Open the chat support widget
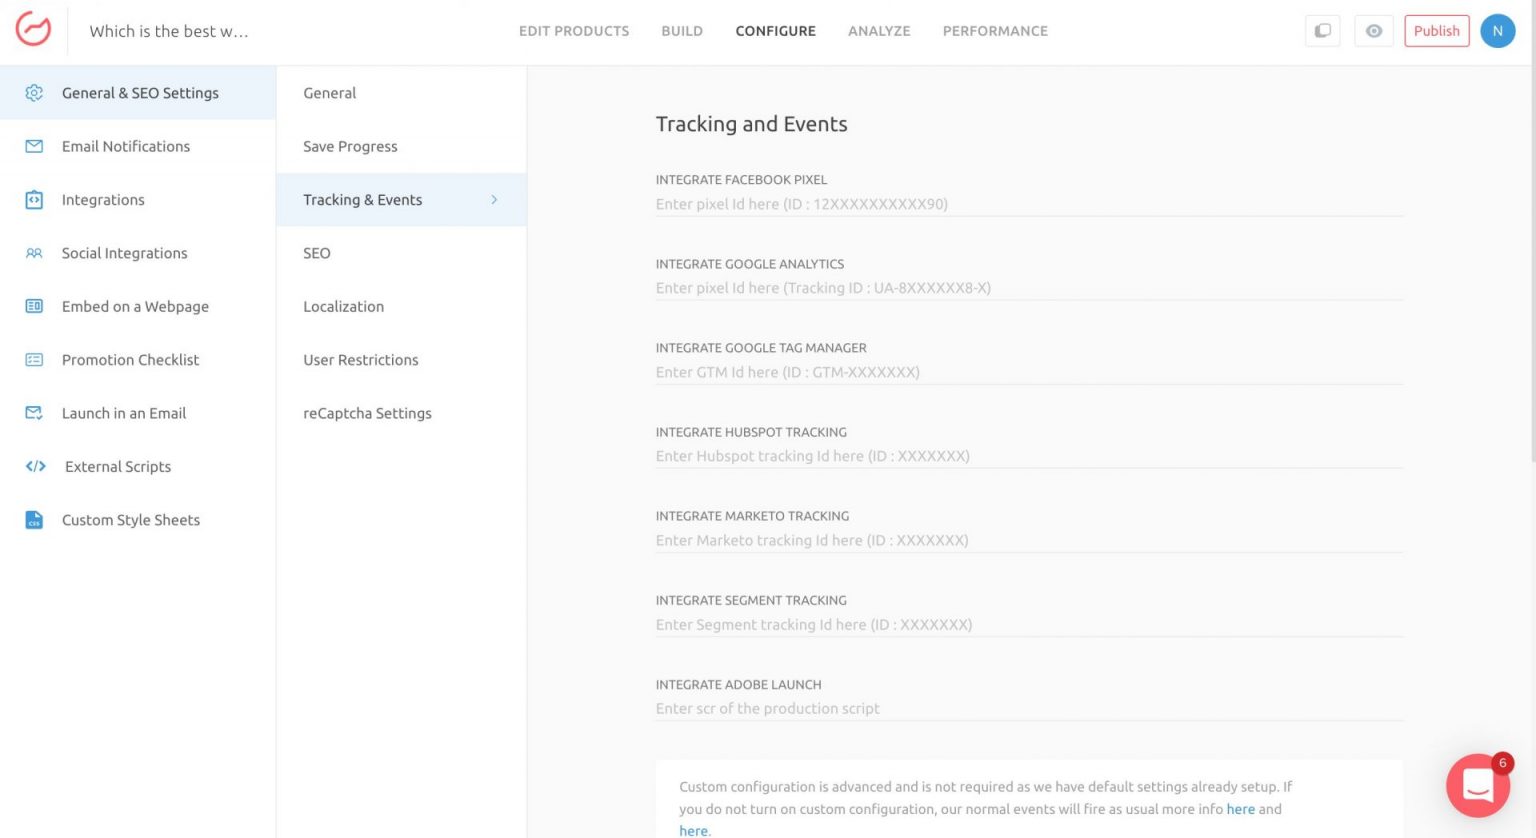The height and width of the screenshot is (838, 1536). coord(1477,785)
